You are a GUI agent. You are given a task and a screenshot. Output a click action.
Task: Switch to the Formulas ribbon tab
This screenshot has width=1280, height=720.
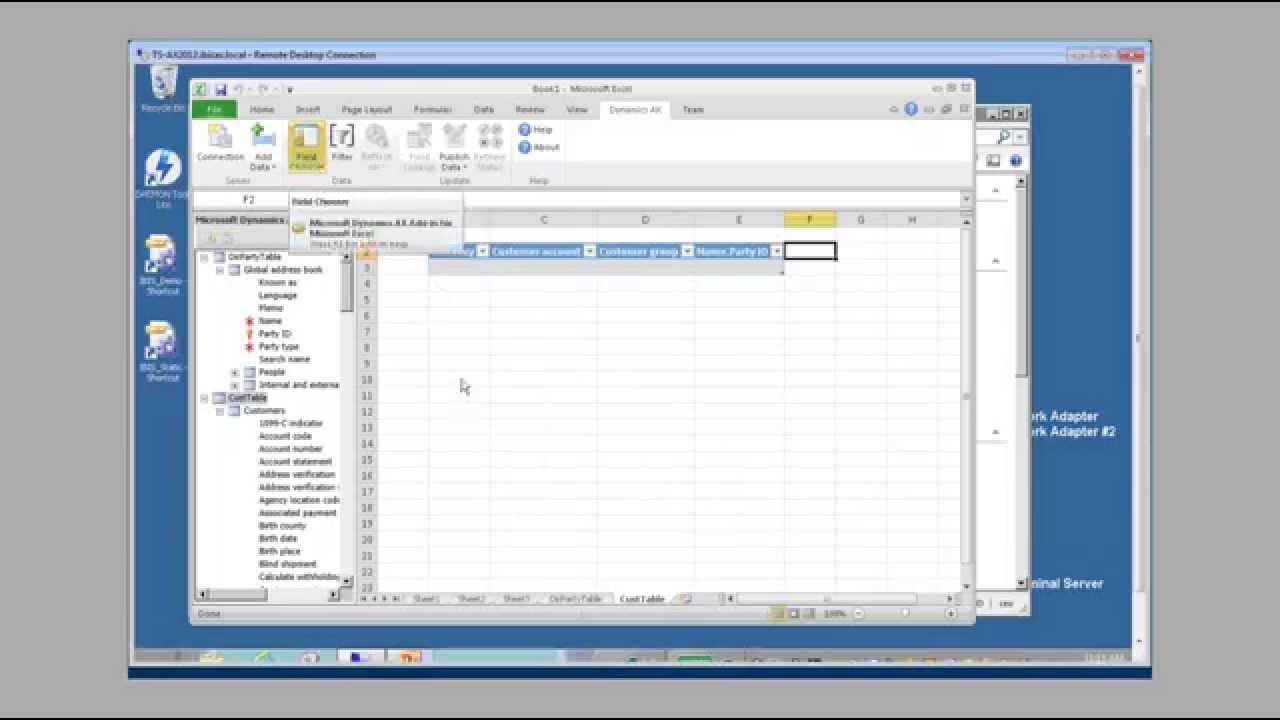pyautogui.click(x=433, y=109)
